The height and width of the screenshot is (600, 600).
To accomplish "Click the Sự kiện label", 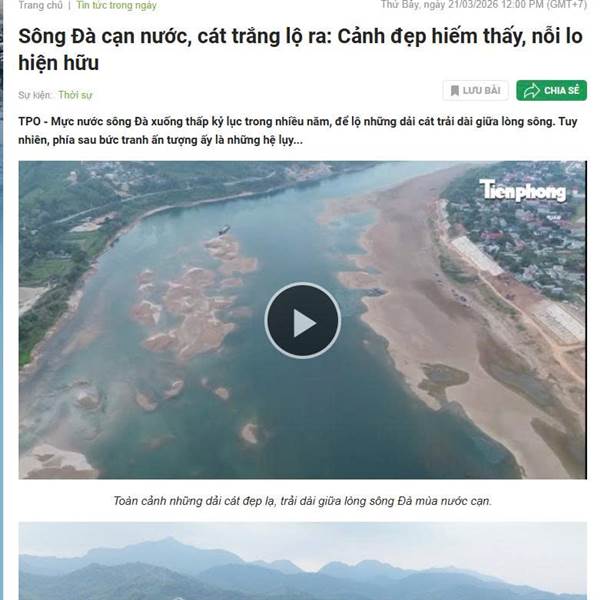I will coord(35,95).
